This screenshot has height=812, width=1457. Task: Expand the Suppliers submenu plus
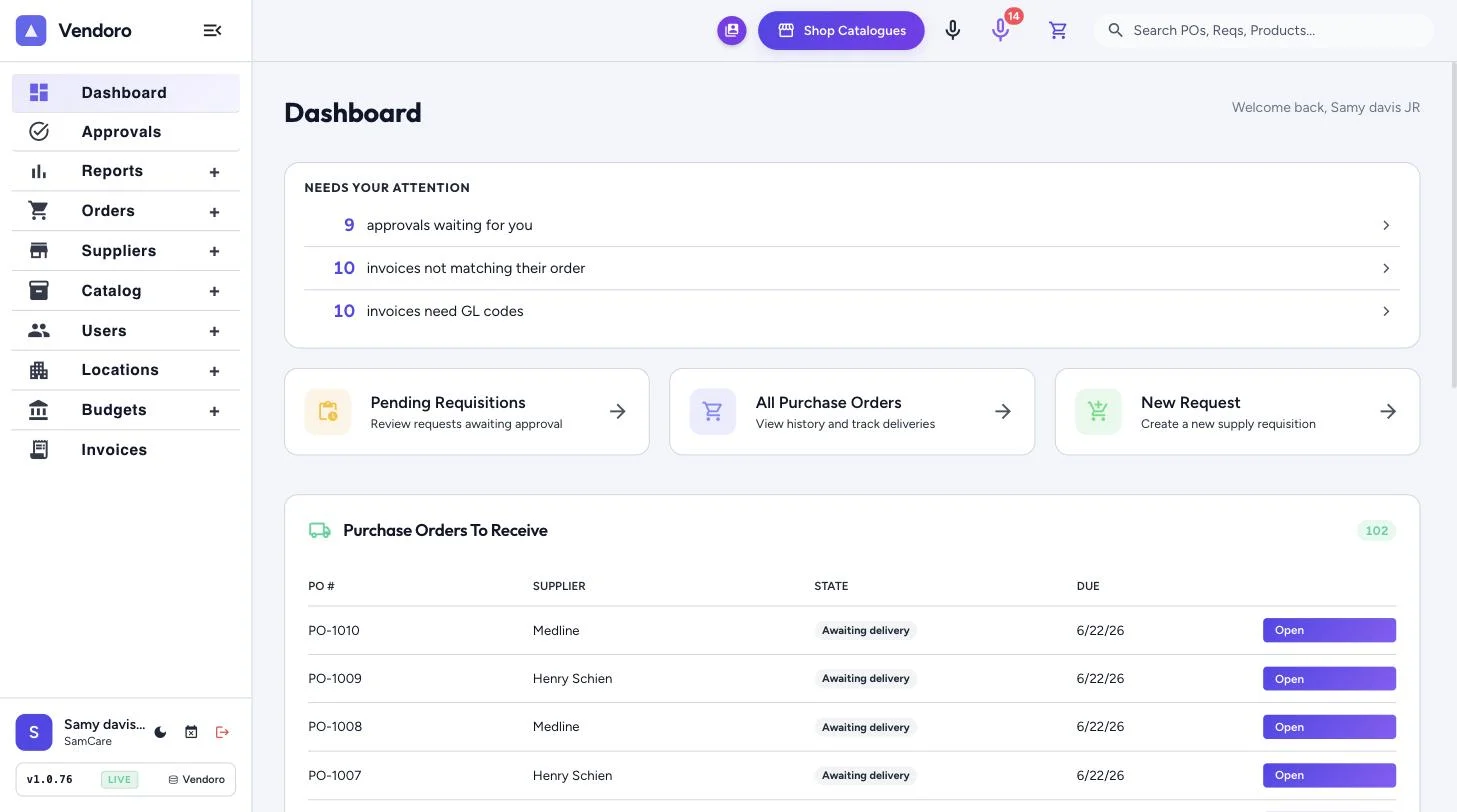pyautogui.click(x=214, y=252)
